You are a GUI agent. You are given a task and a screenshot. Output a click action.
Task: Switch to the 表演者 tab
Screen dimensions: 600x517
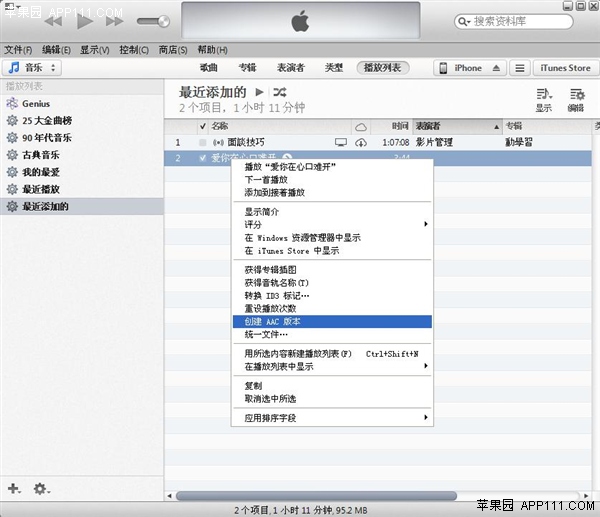291,68
